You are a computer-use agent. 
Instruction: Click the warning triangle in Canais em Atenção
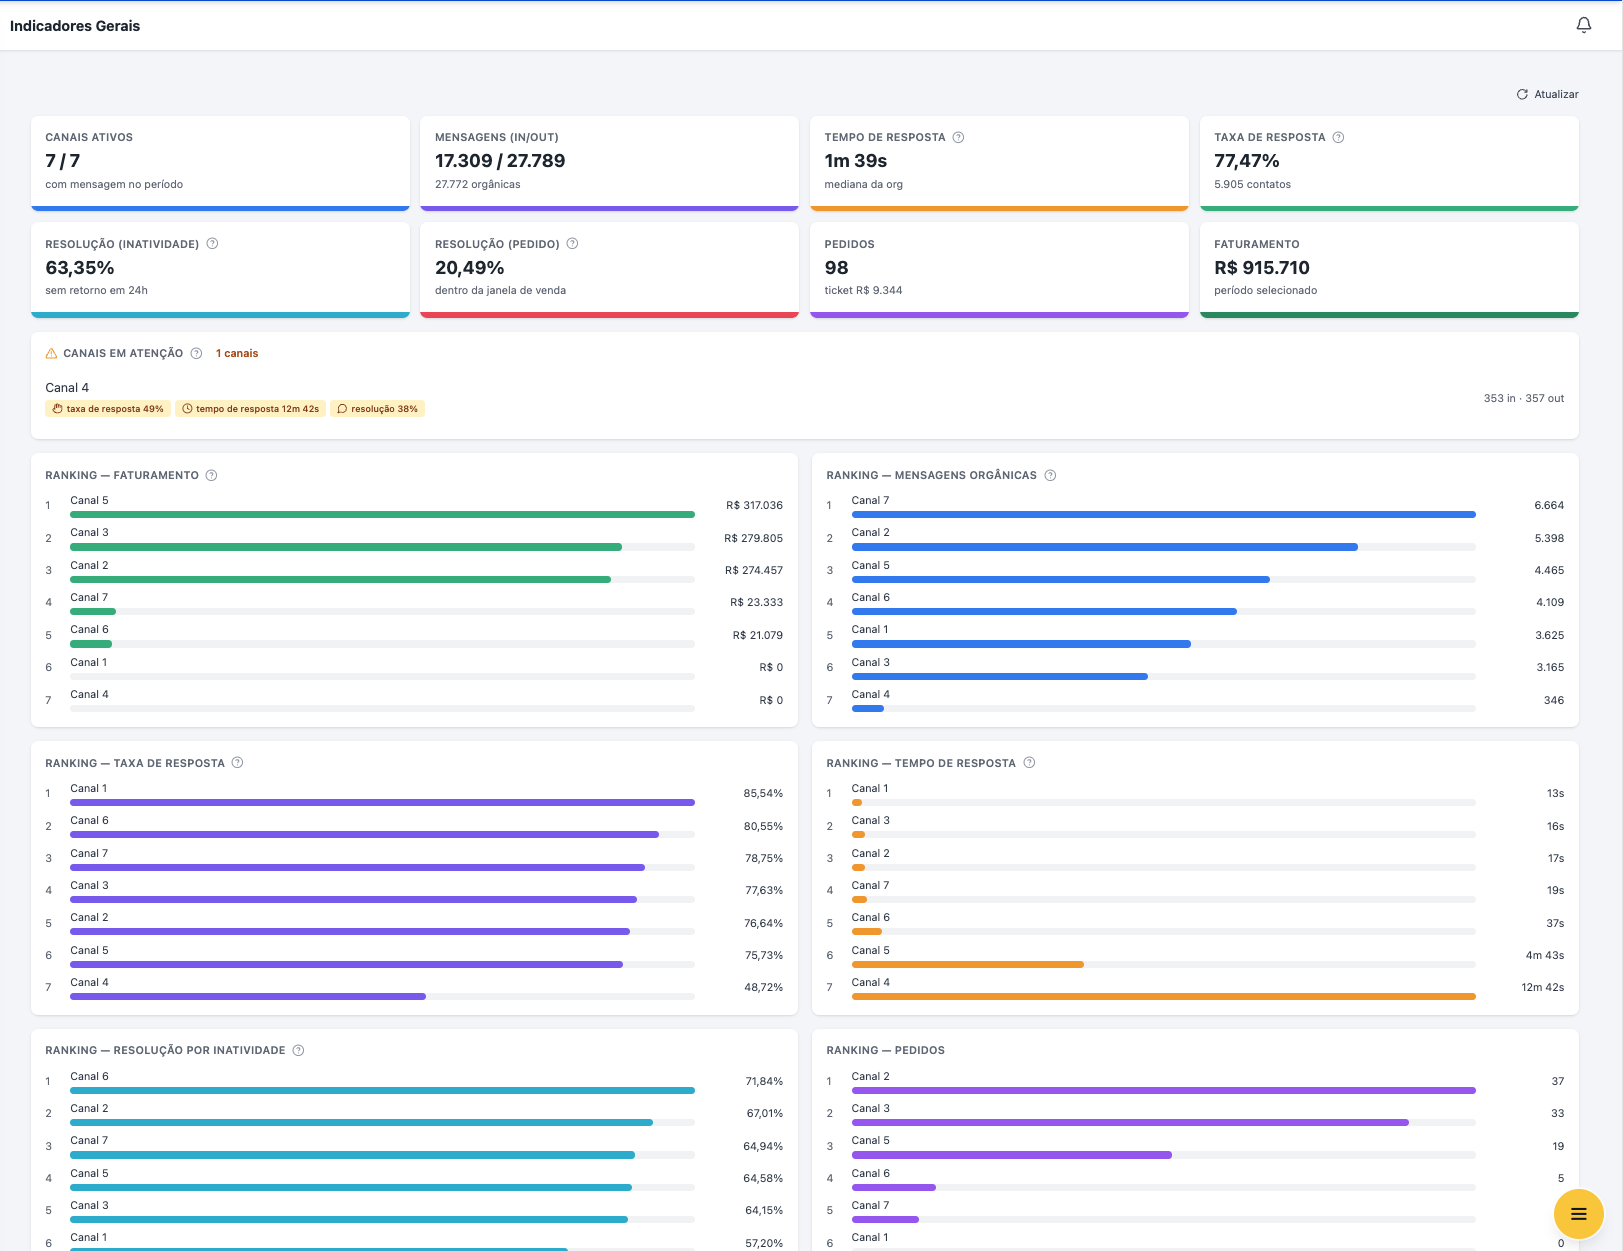[x=52, y=353]
